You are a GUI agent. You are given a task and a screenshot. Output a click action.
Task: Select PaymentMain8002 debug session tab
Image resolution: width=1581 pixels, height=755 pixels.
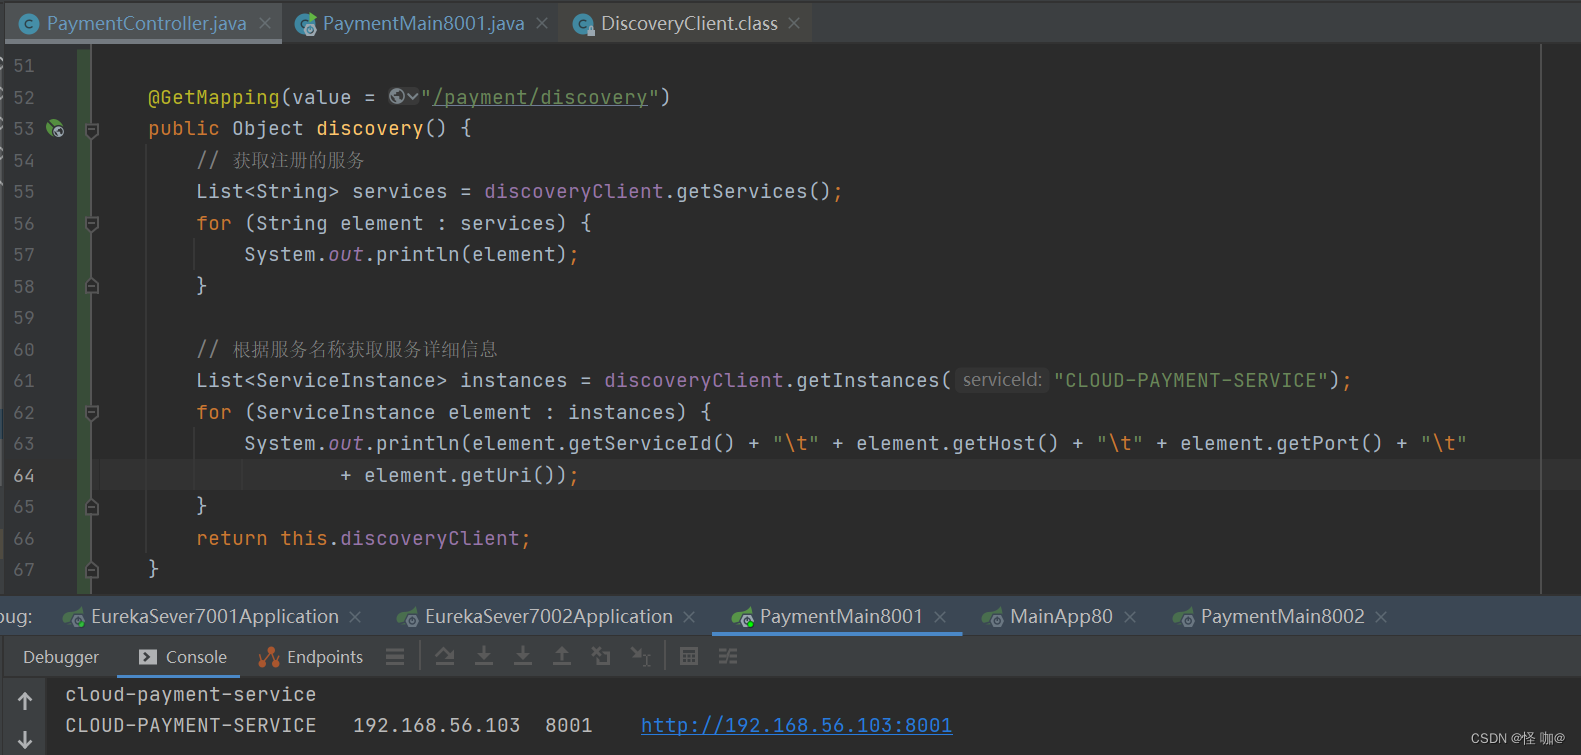coord(1282,617)
